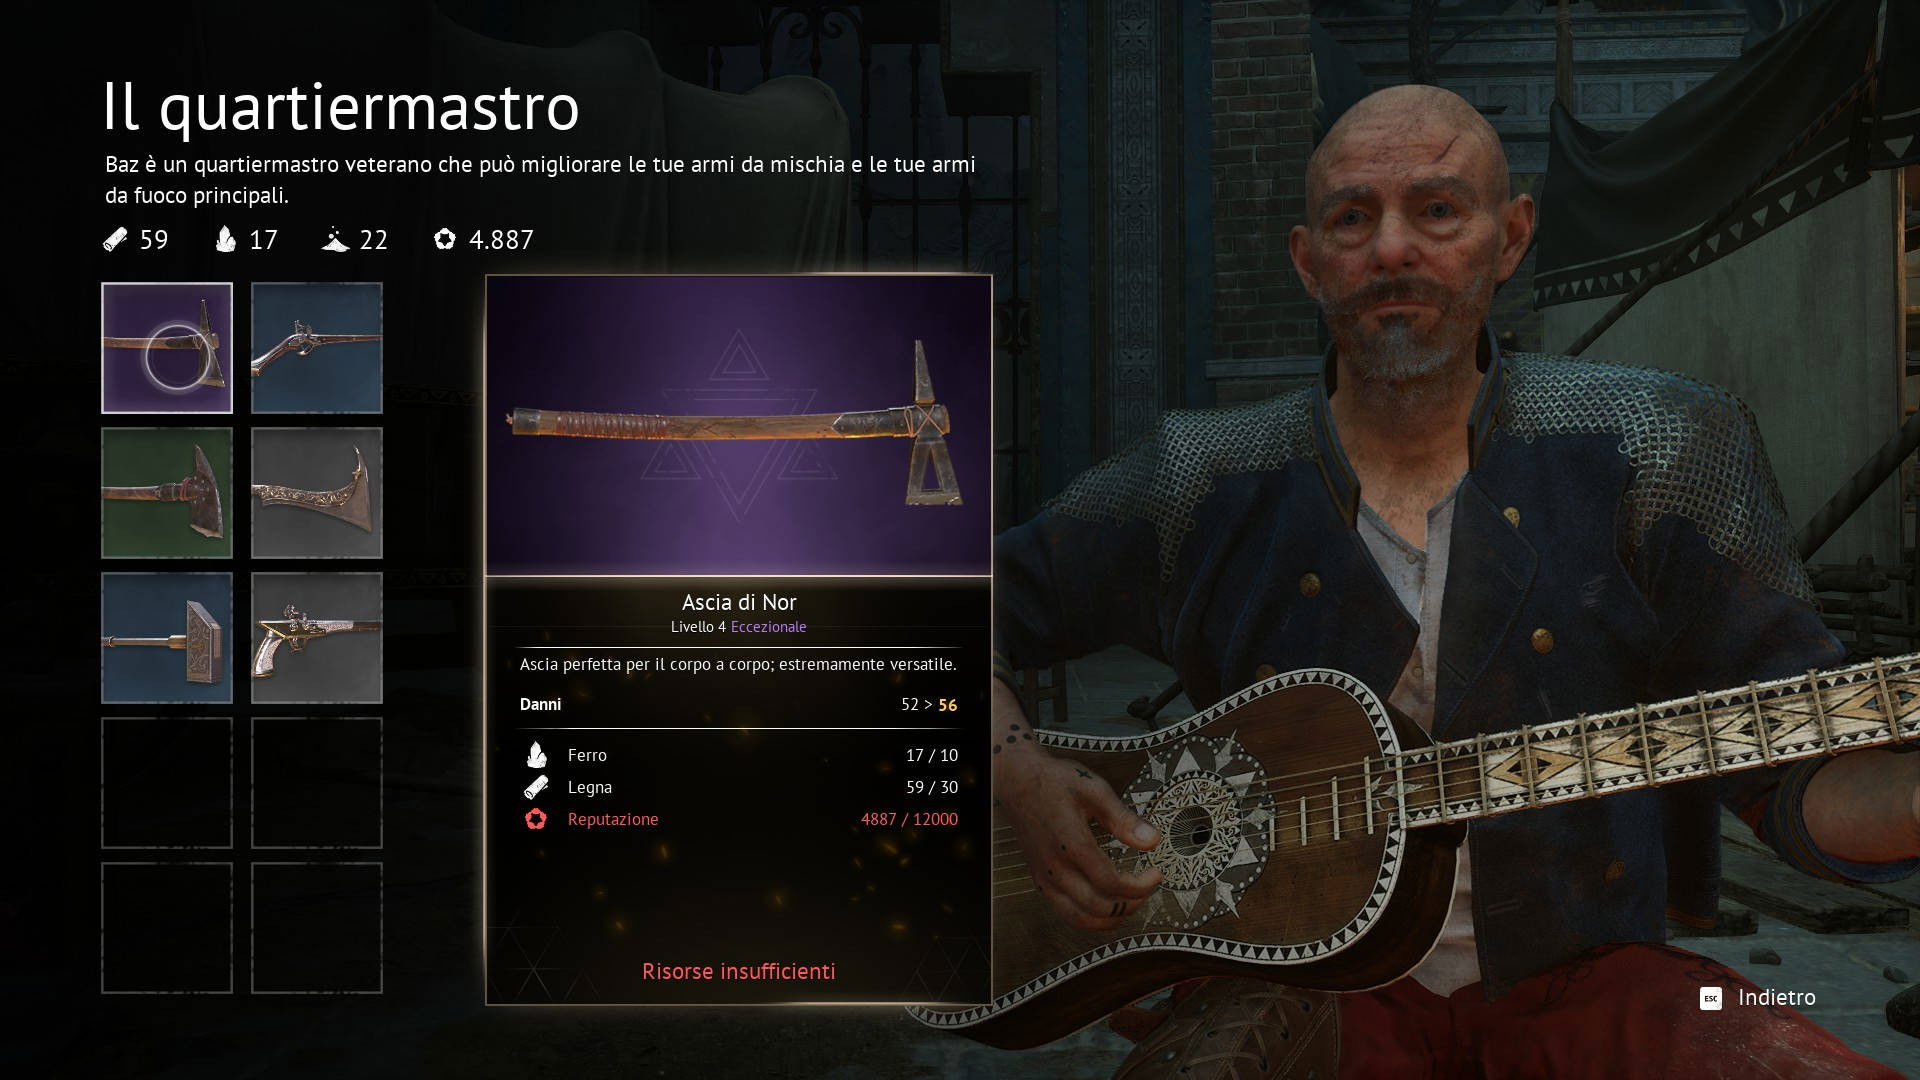Click the iron resource icon showing 17

(x=226, y=239)
